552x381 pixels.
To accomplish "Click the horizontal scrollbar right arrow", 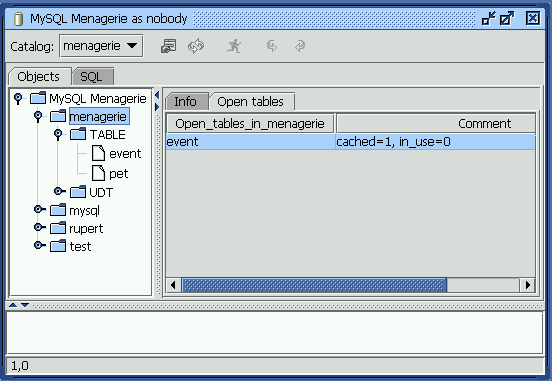I will 527,285.
